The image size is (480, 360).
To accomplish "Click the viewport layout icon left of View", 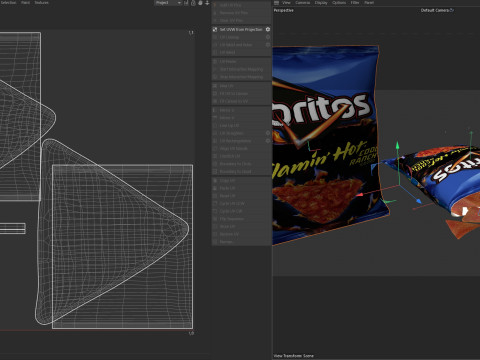I will click(x=276, y=3).
